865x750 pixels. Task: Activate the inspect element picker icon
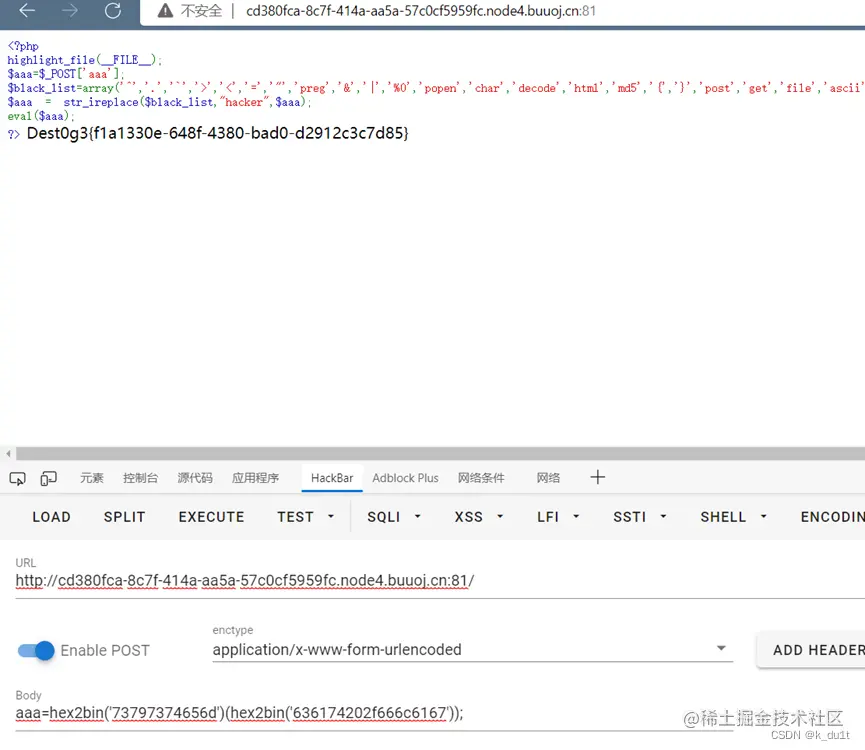tap(18, 478)
